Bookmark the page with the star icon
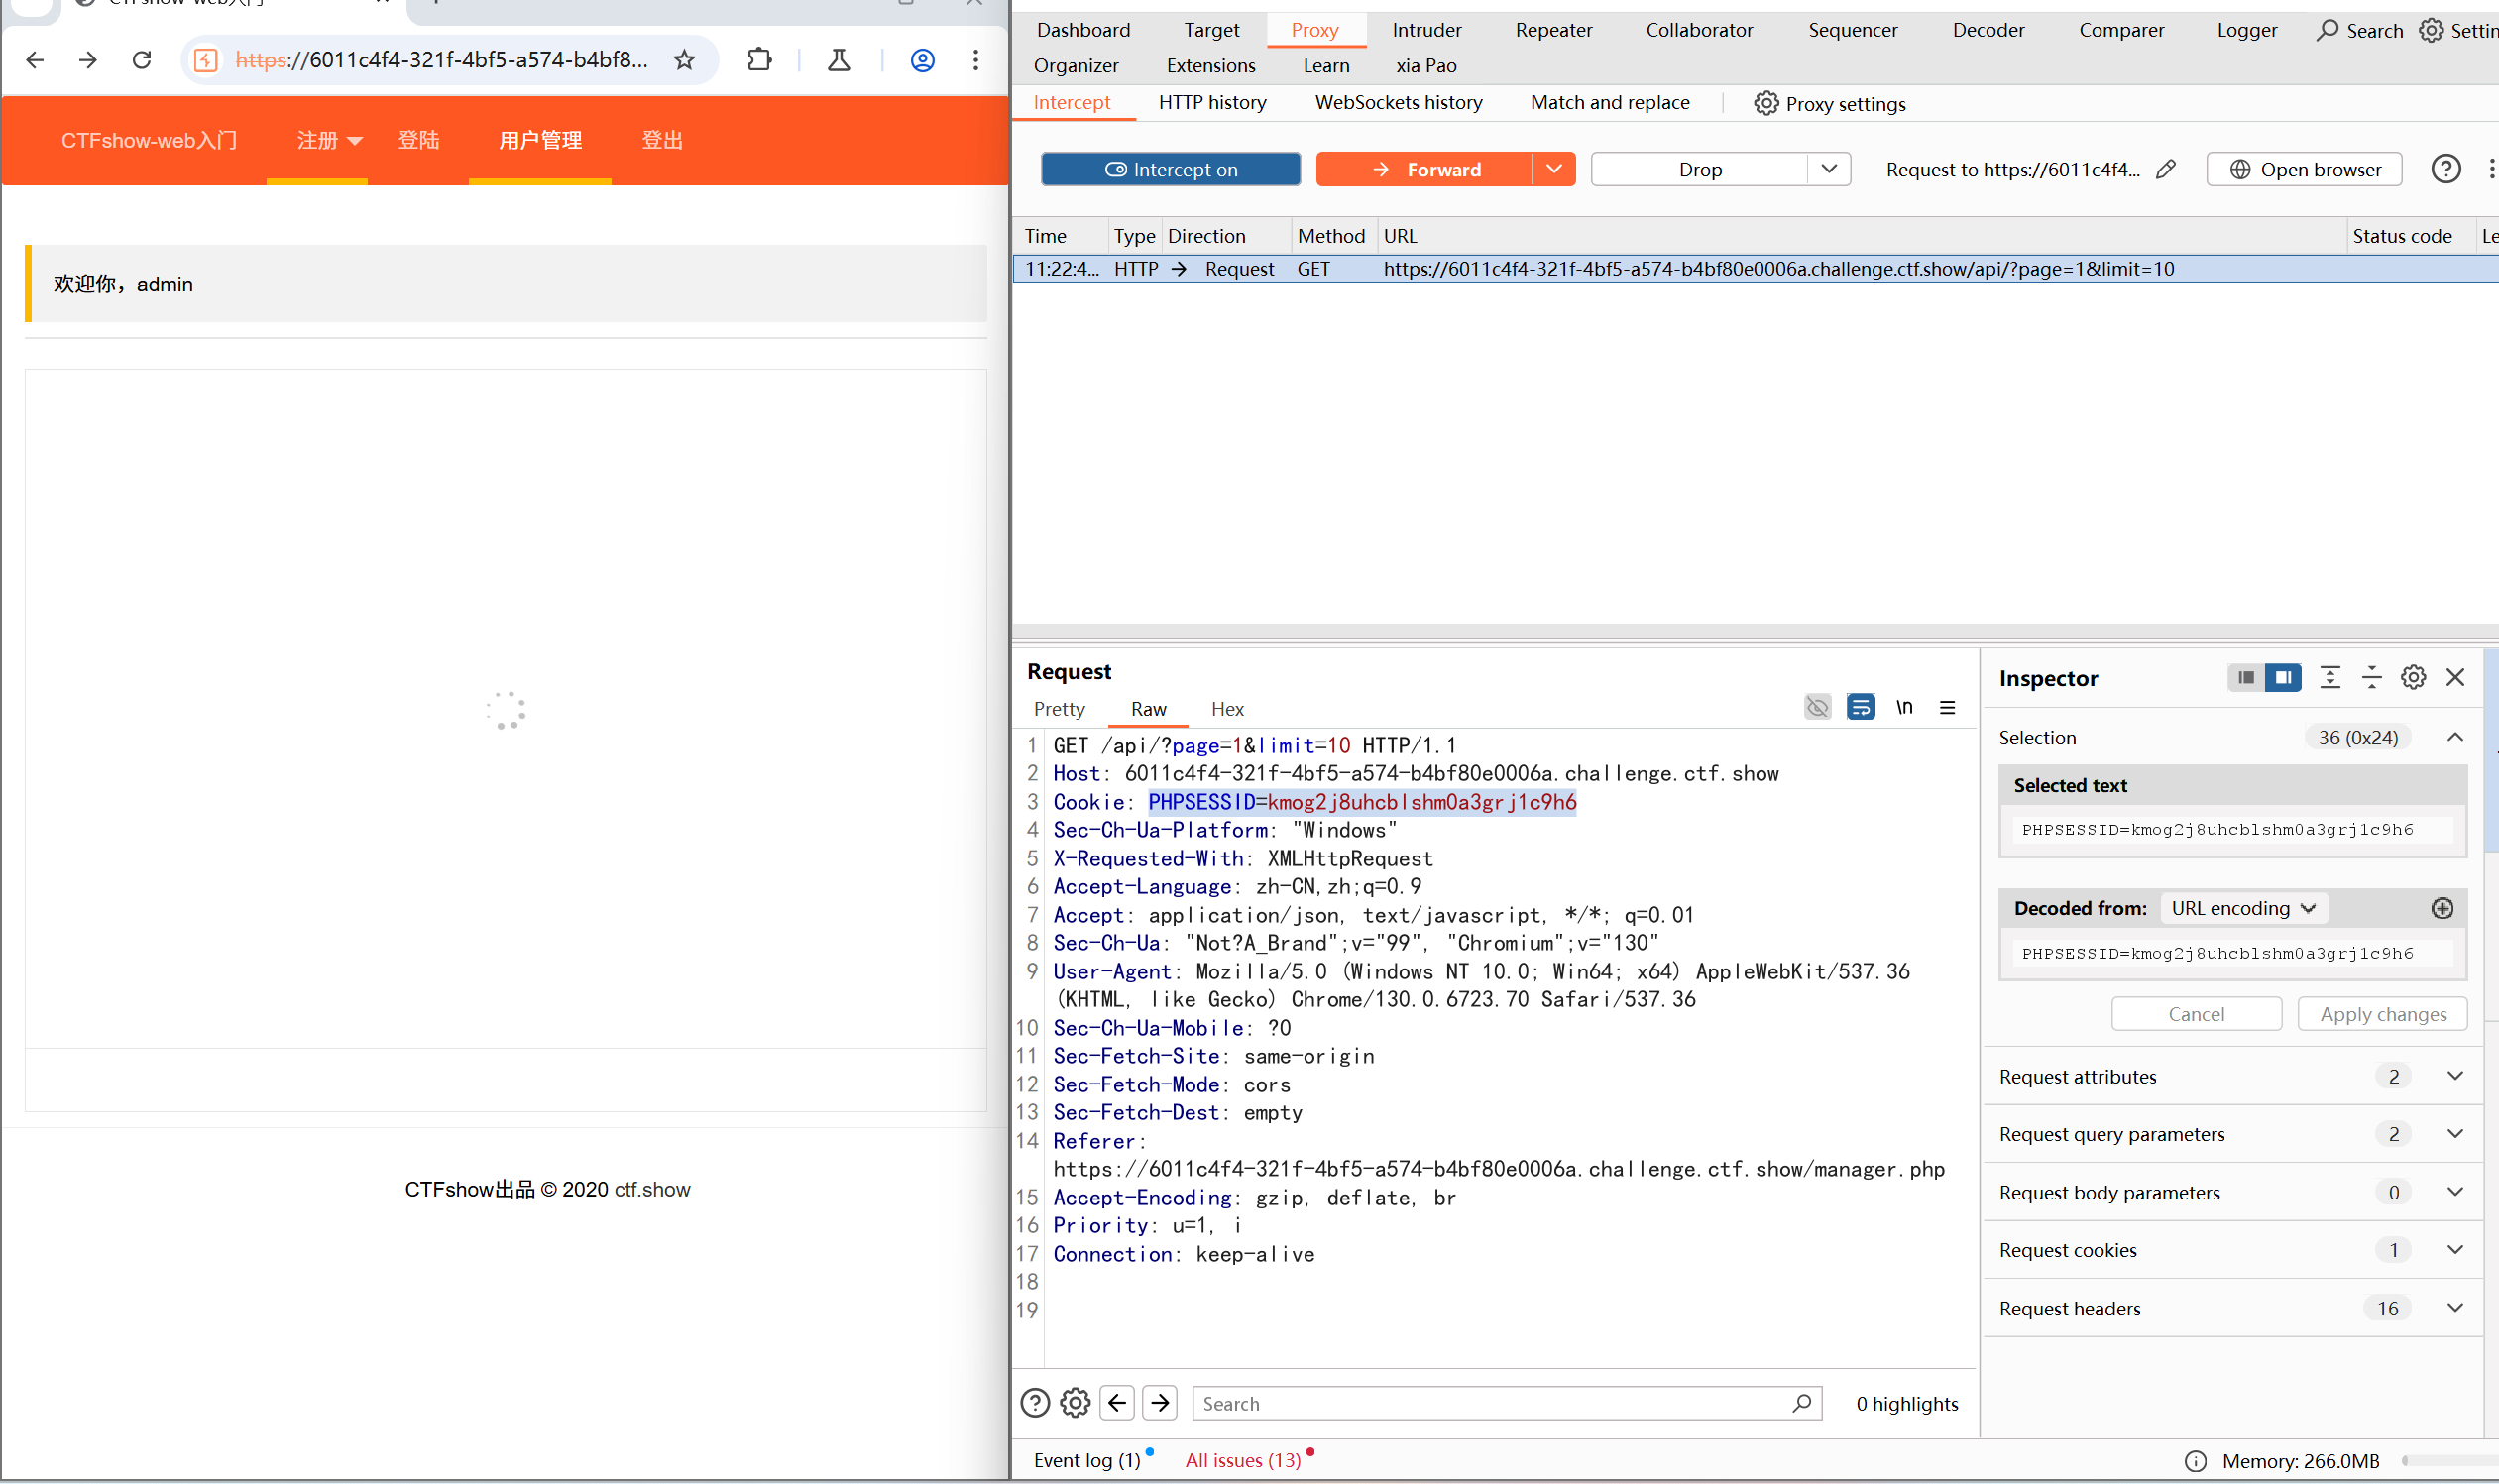 pyautogui.click(x=684, y=60)
